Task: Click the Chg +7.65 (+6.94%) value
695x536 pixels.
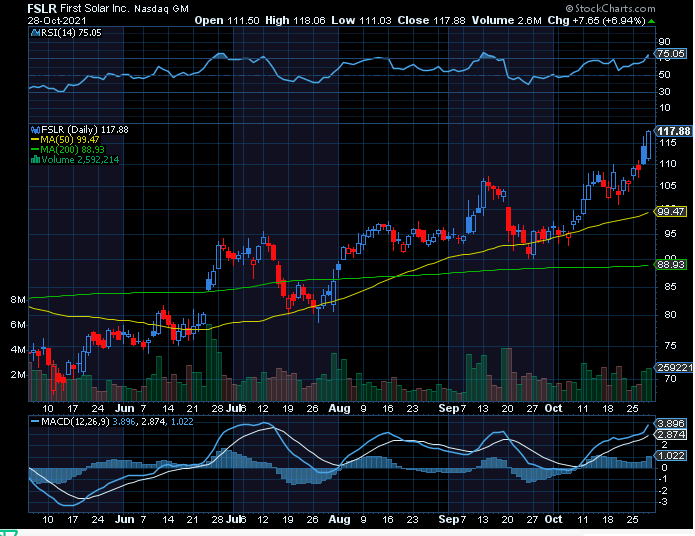Action: (596, 20)
